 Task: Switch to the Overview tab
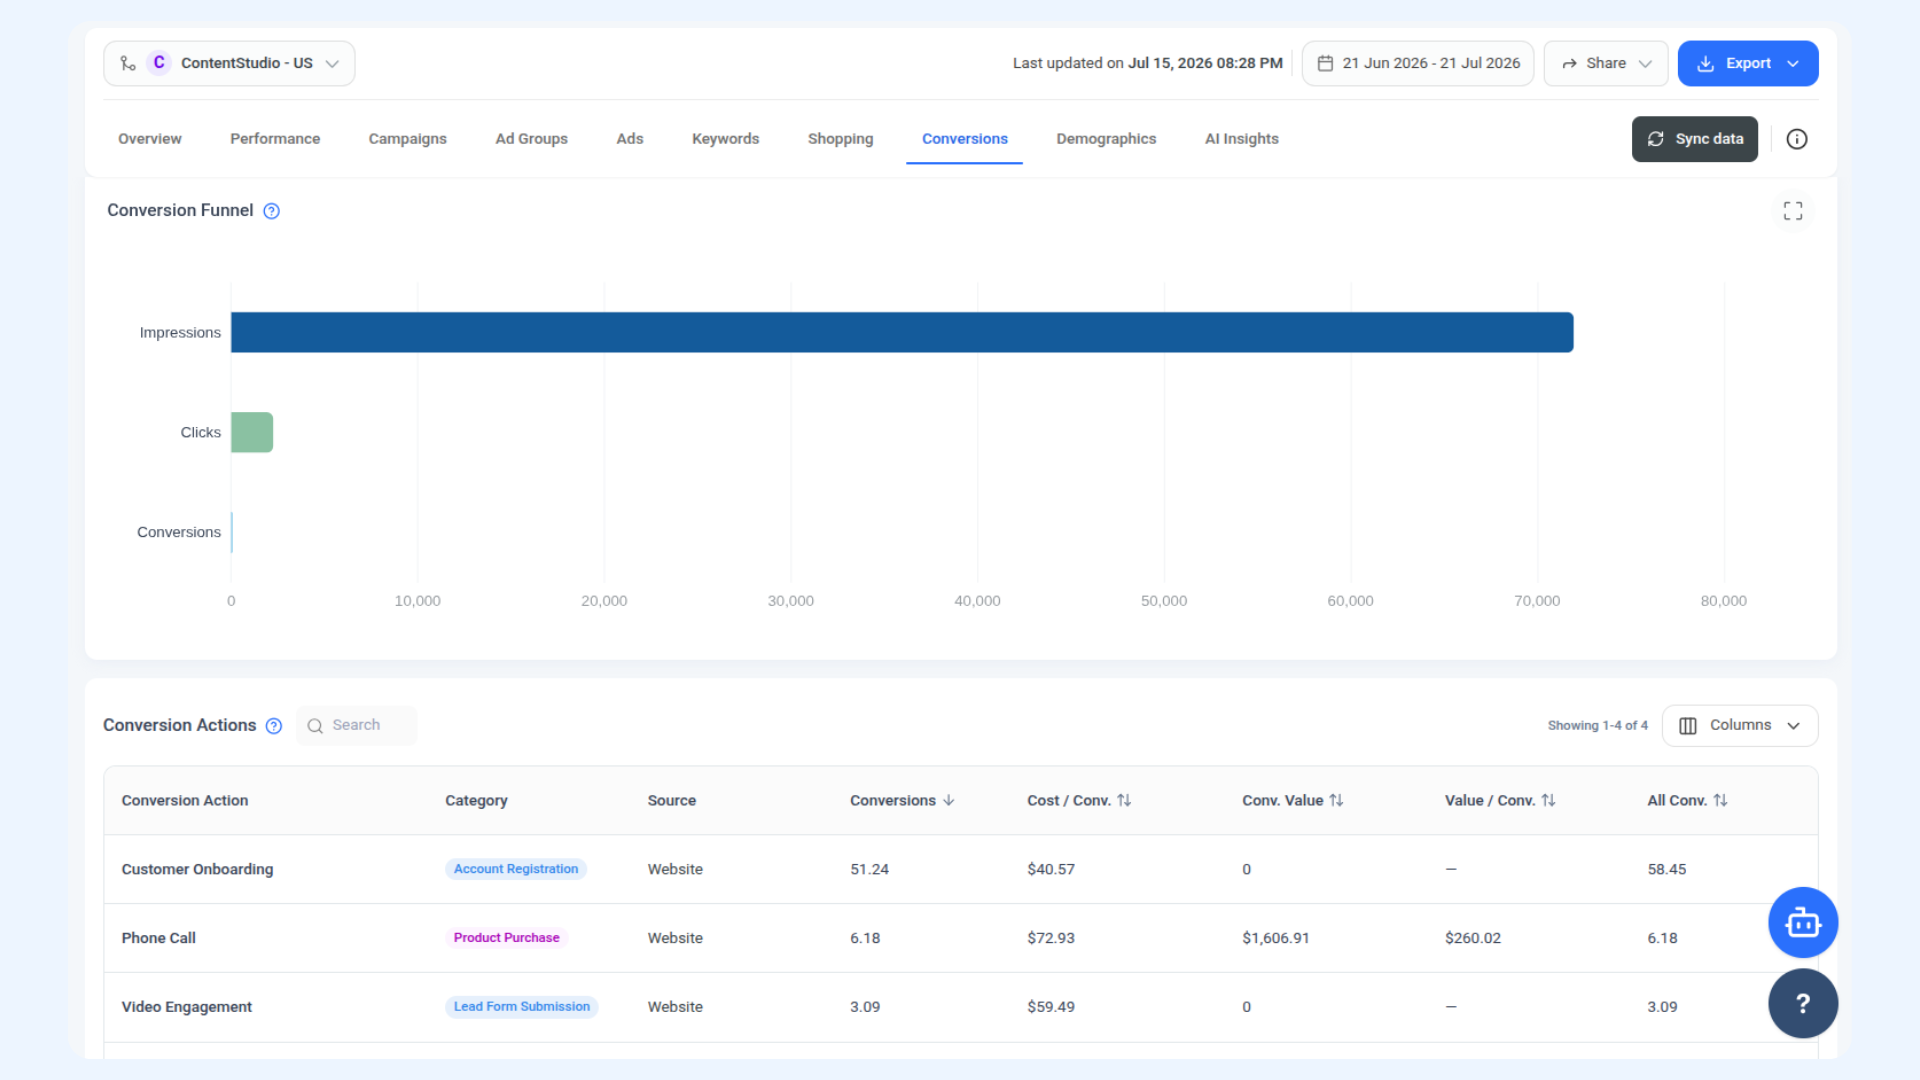(150, 139)
